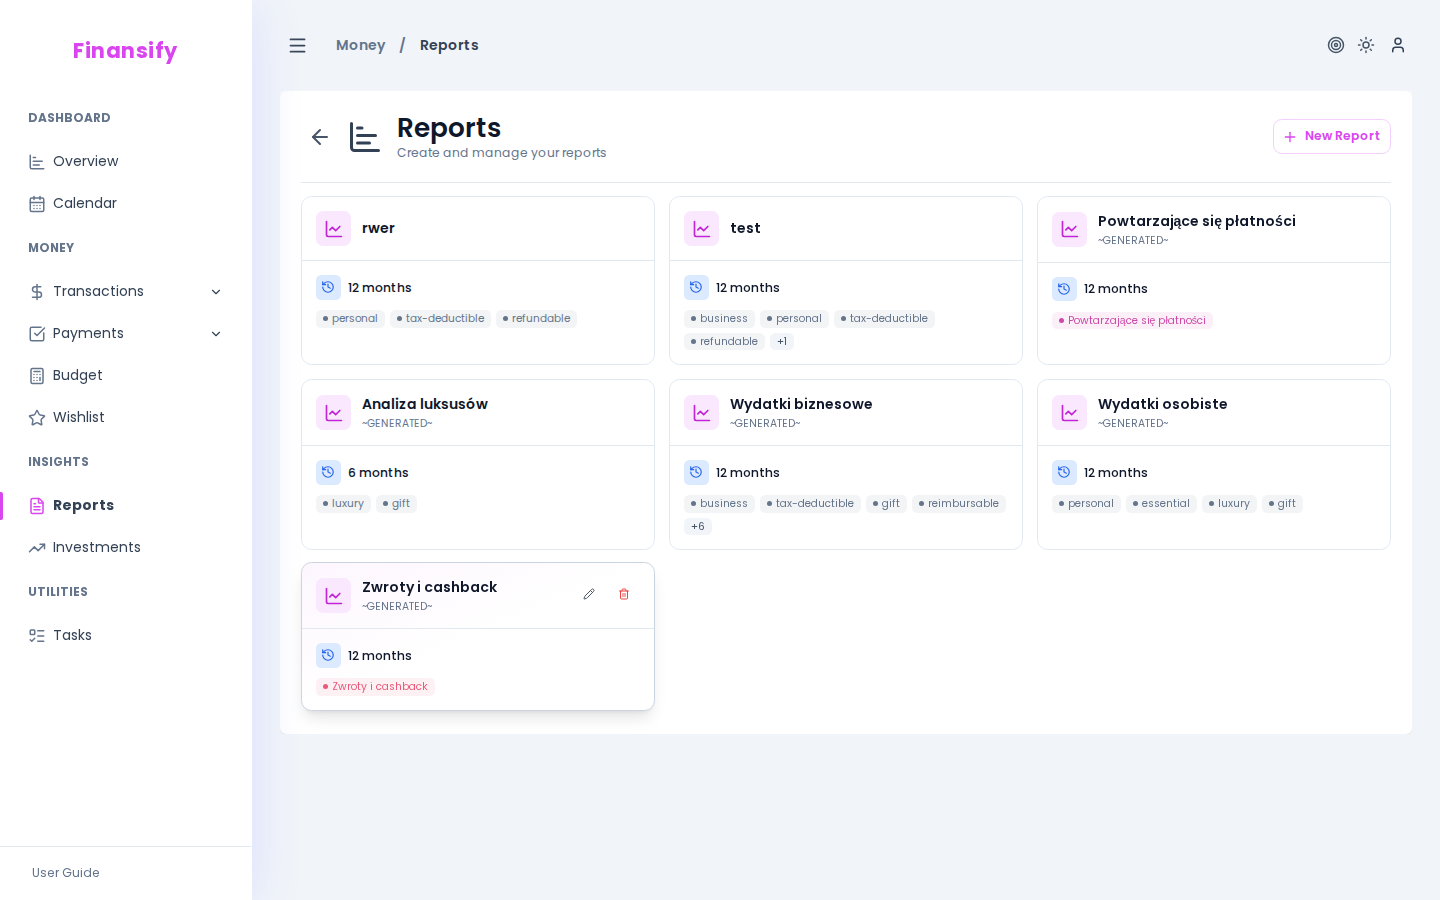Click the Money breadcrumb link

tap(361, 45)
